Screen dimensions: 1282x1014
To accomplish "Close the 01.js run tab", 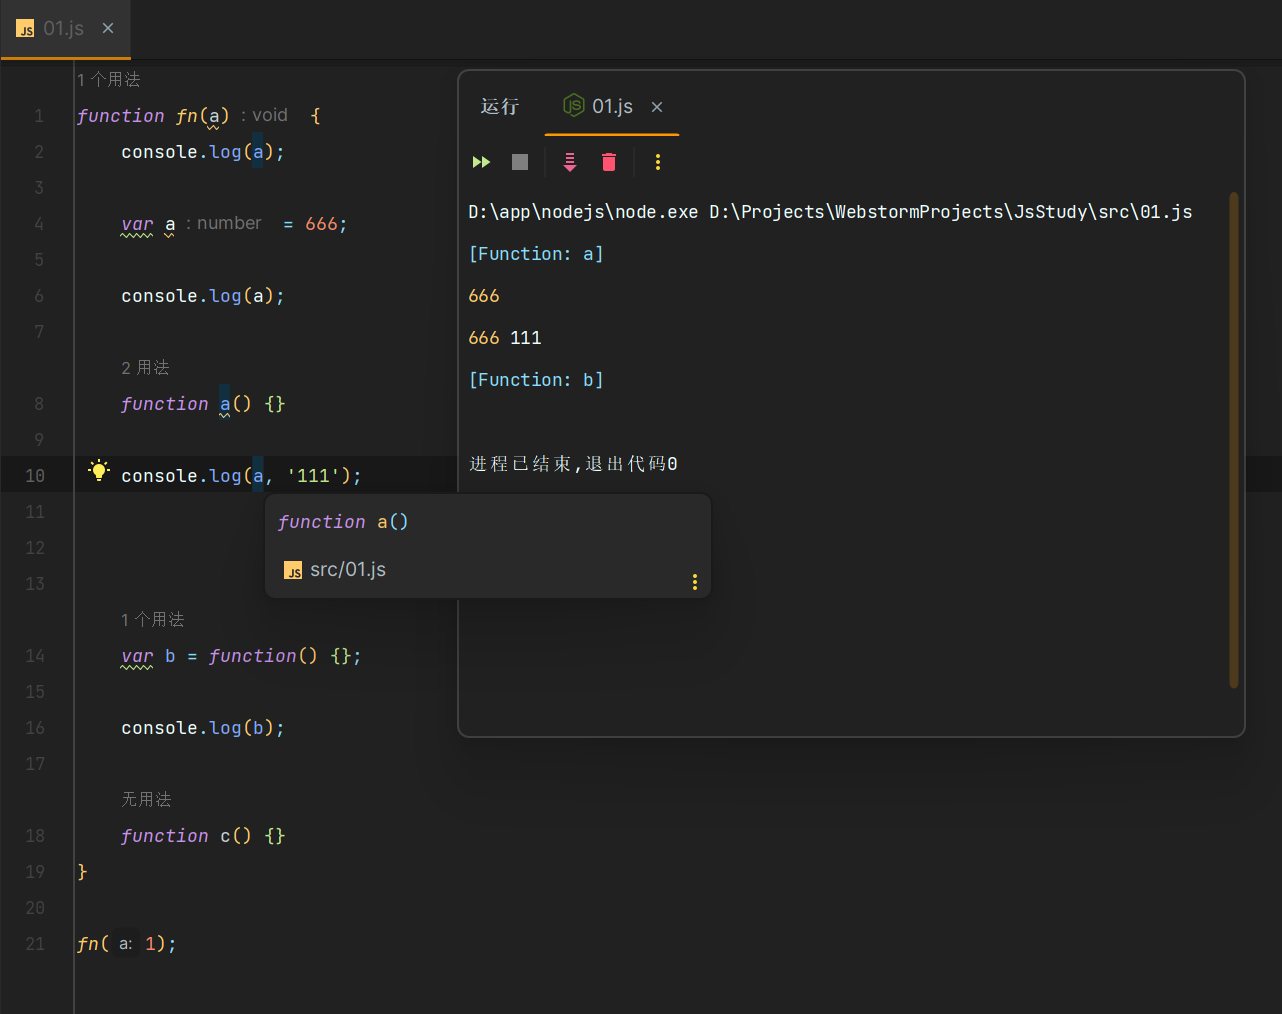I will click(x=657, y=107).
